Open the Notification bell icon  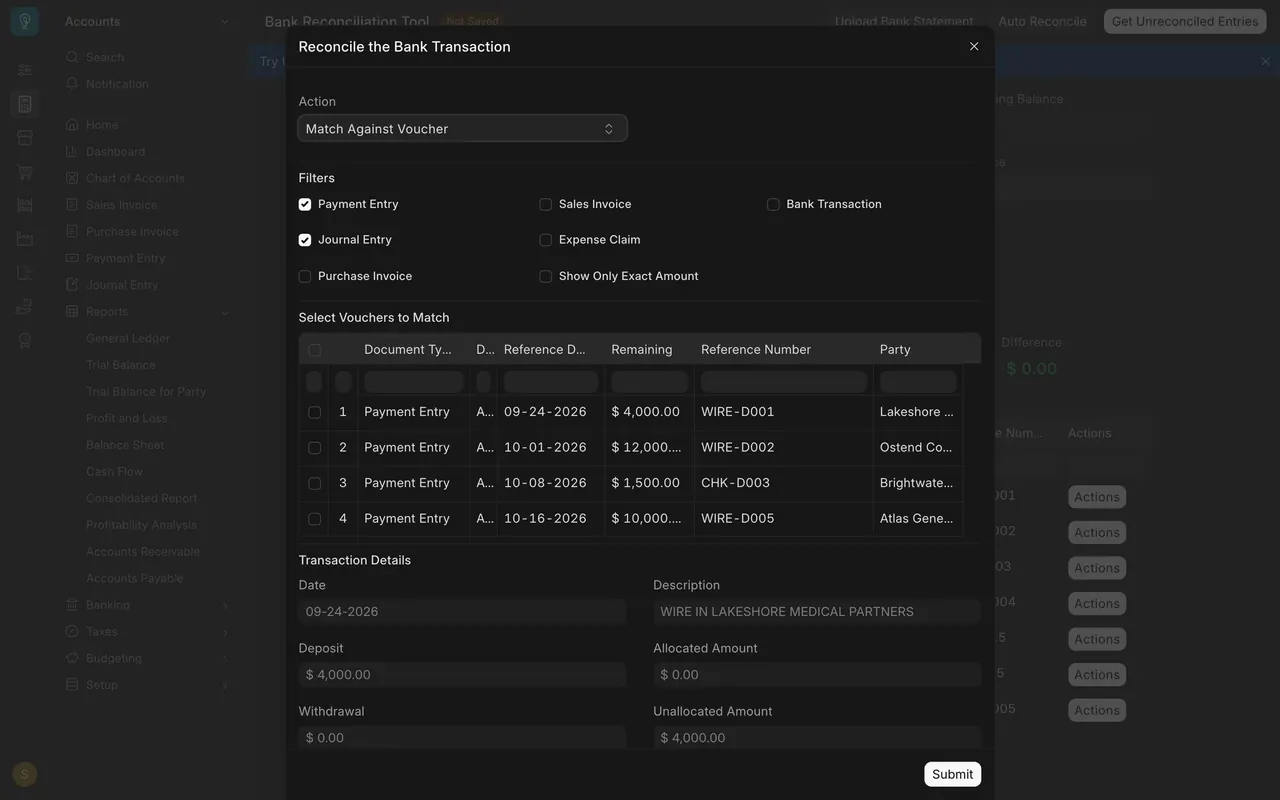72,84
